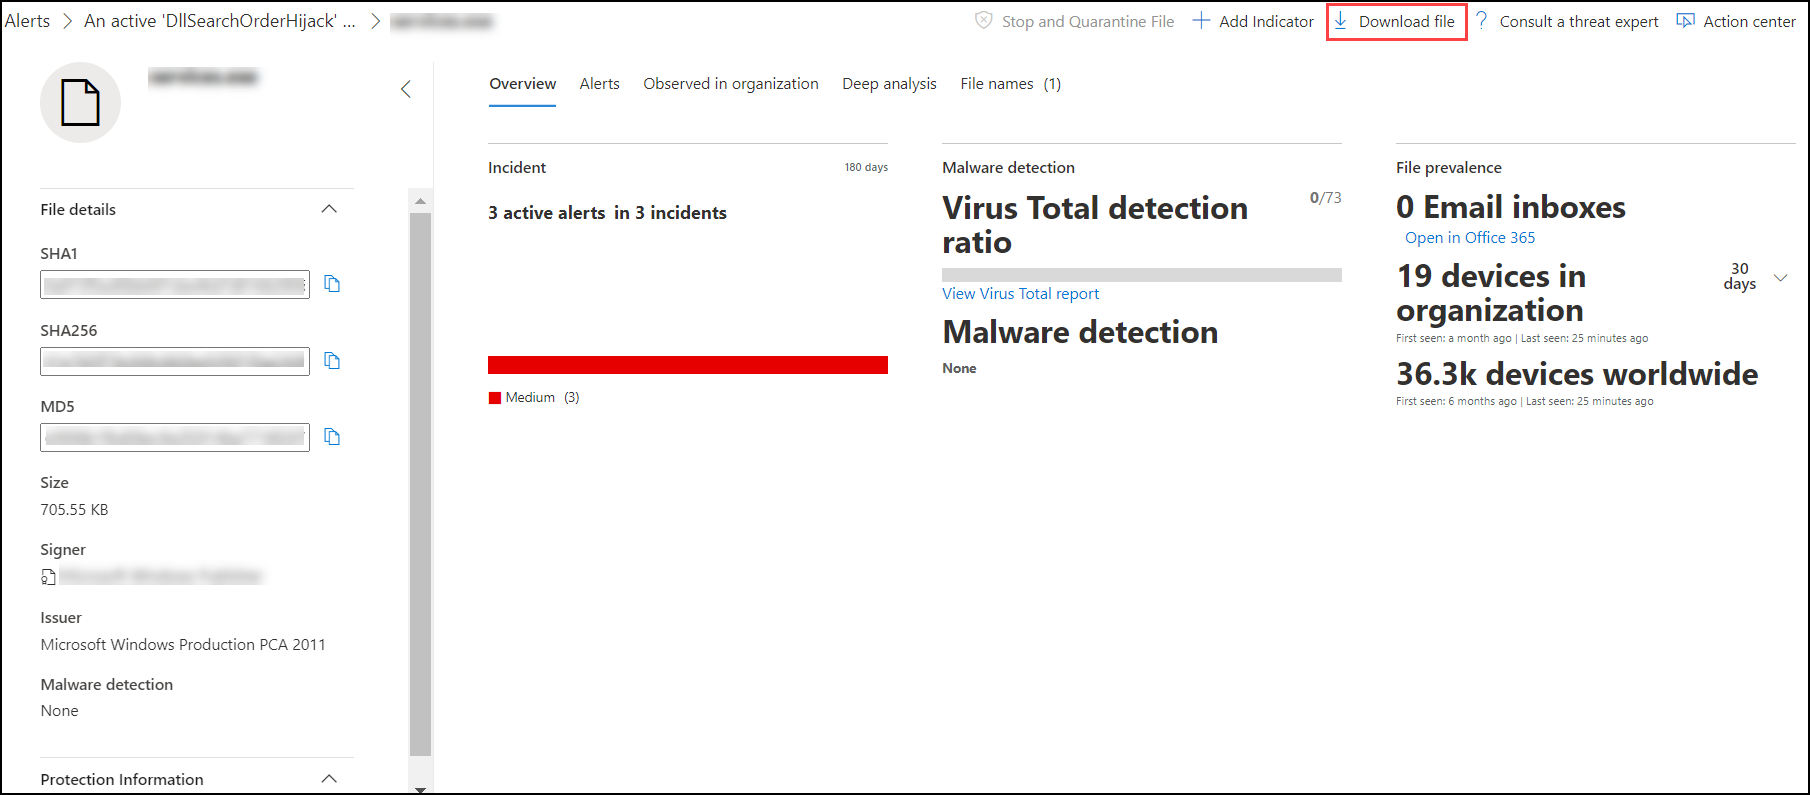Click the large file document icon
This screenshot has height=795, width=1810.
tap(80, 102)
